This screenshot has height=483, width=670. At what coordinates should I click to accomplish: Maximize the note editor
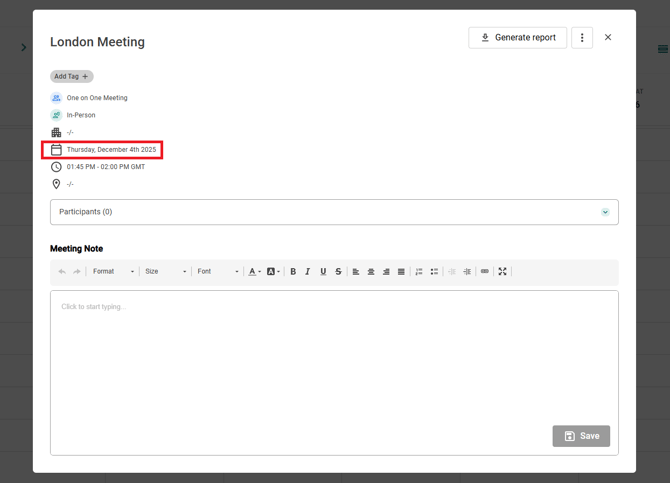[x=502, y=271]
